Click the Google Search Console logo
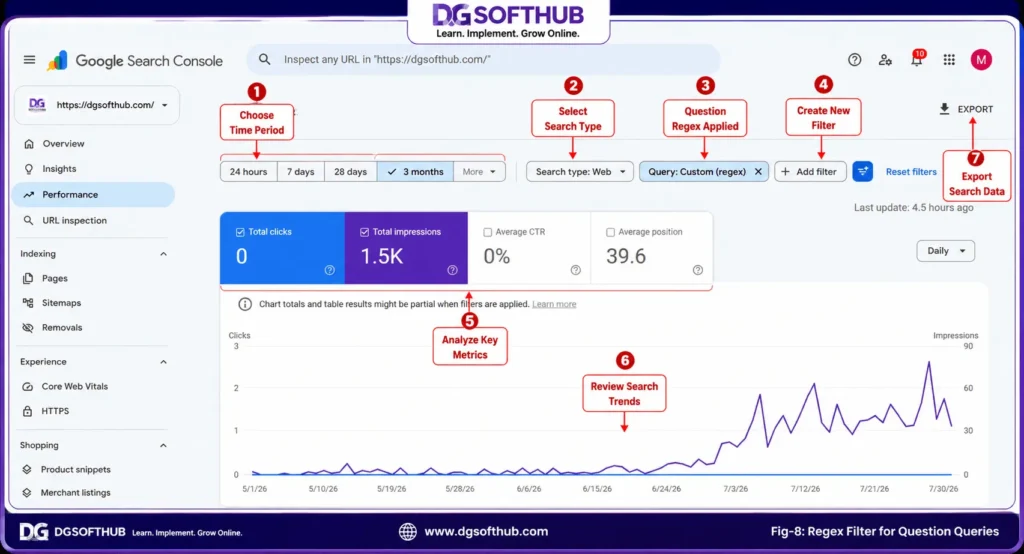Viewport: 1024px width, 554px height. [135, 61]
